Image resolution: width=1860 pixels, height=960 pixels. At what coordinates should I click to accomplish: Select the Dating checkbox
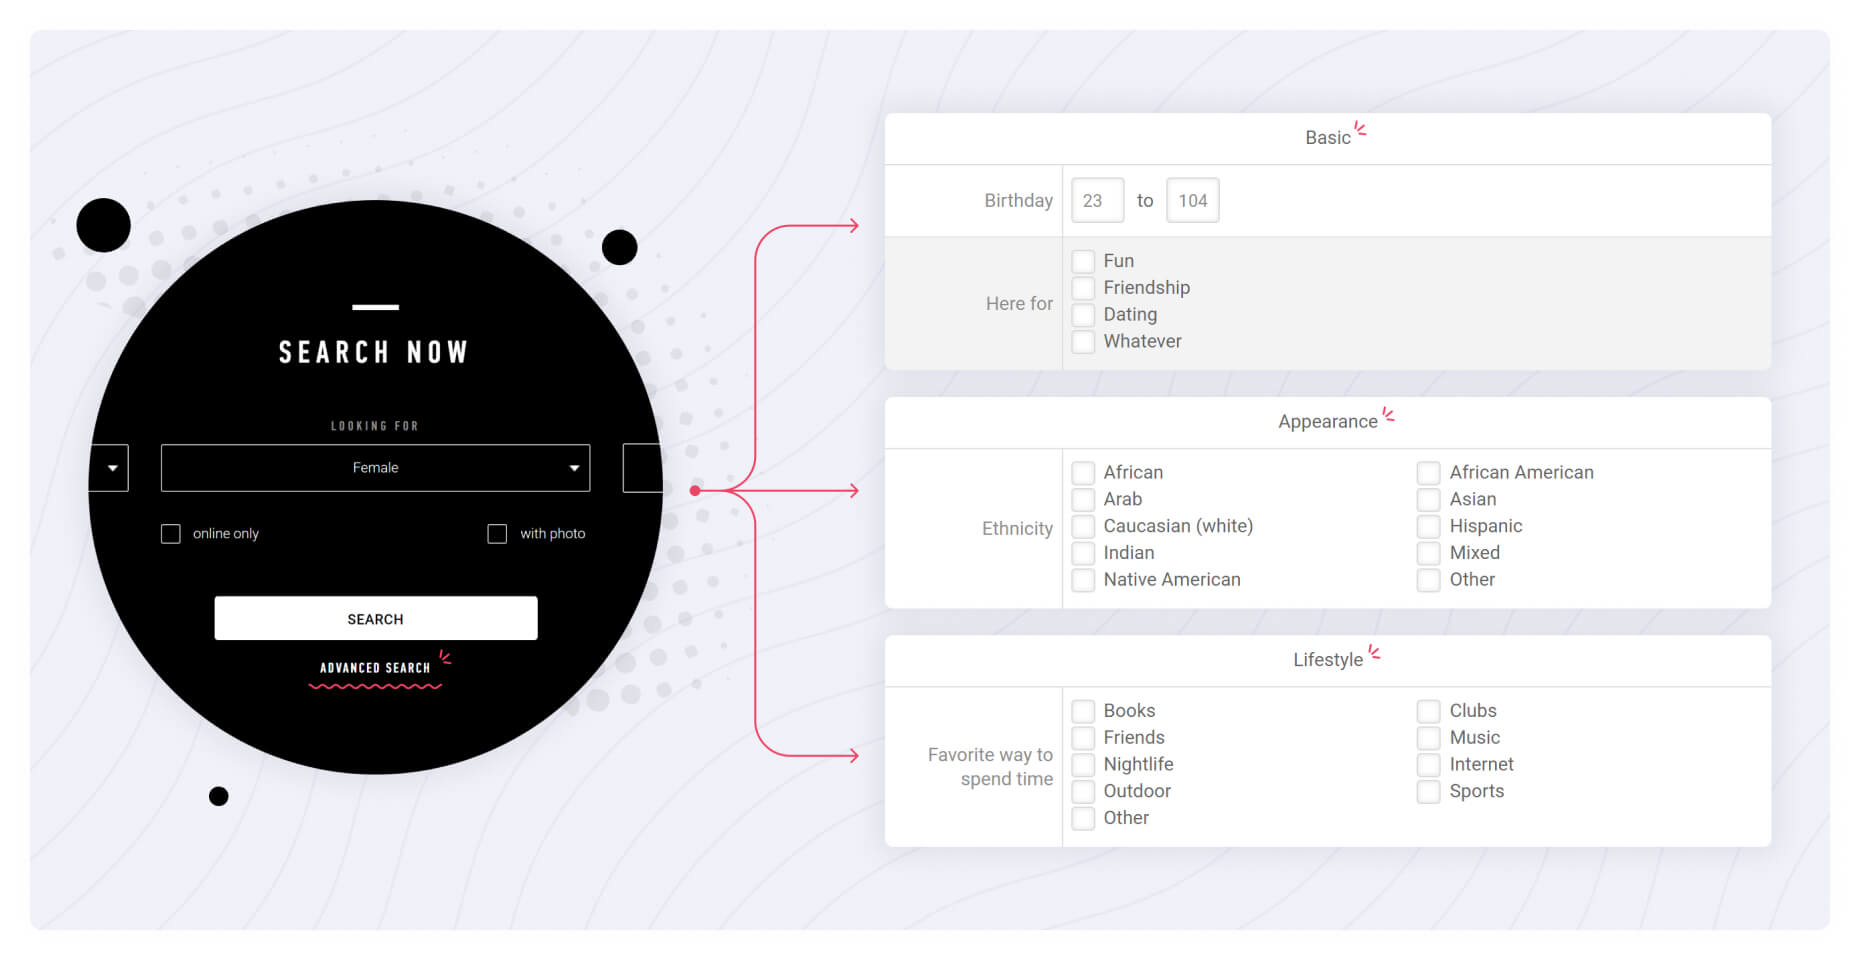click(1083, 315)
